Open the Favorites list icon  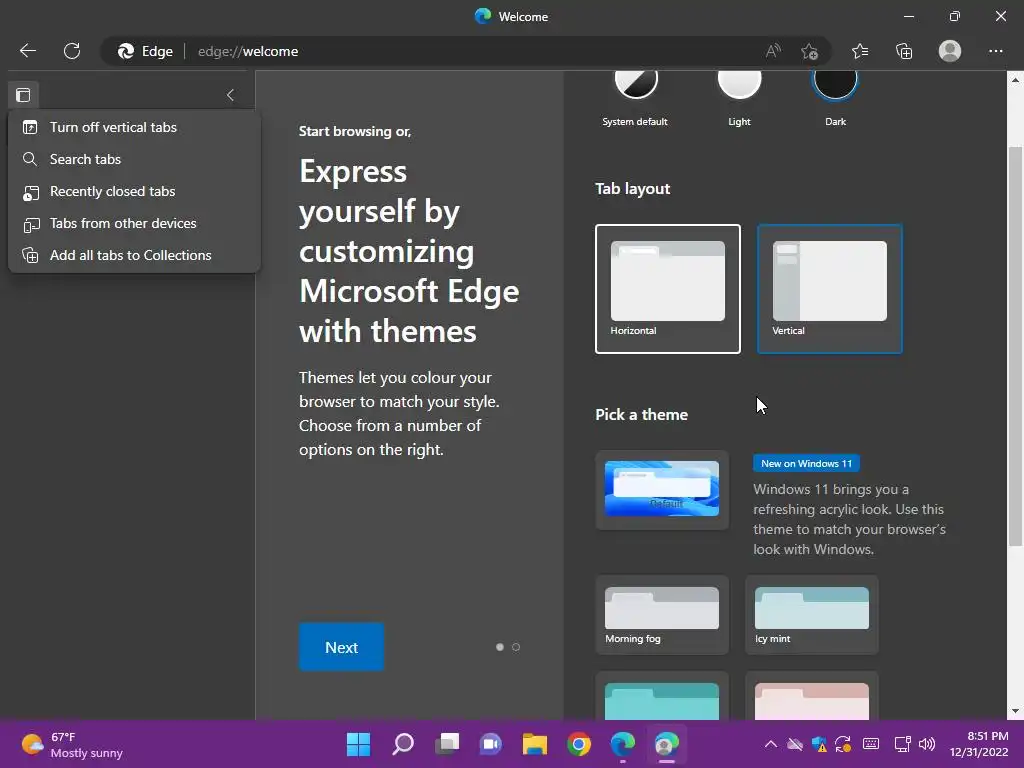click(x=860, y=51)
